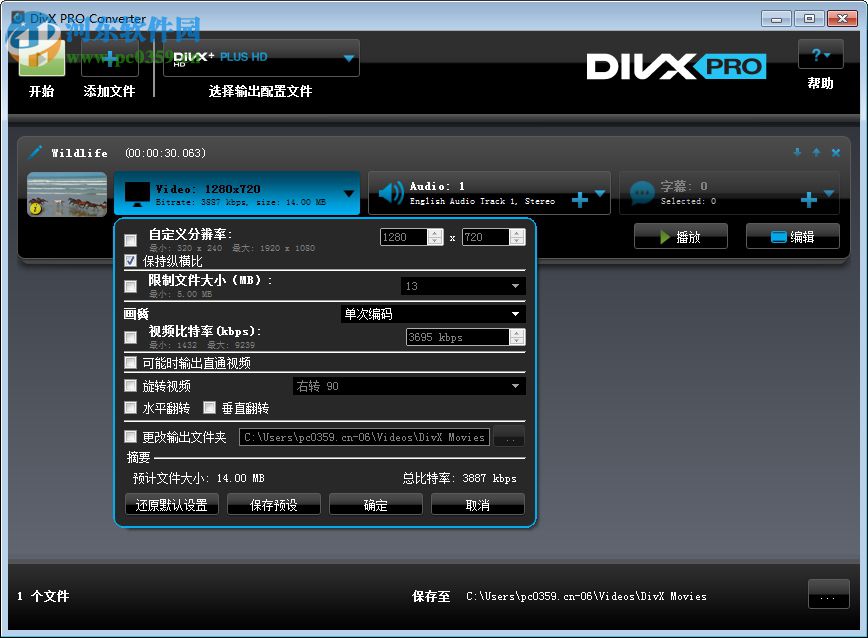Increase bitrate with the kbps up stepper
The height and width of the screenshot is (638, 868).
coord(517,332)
